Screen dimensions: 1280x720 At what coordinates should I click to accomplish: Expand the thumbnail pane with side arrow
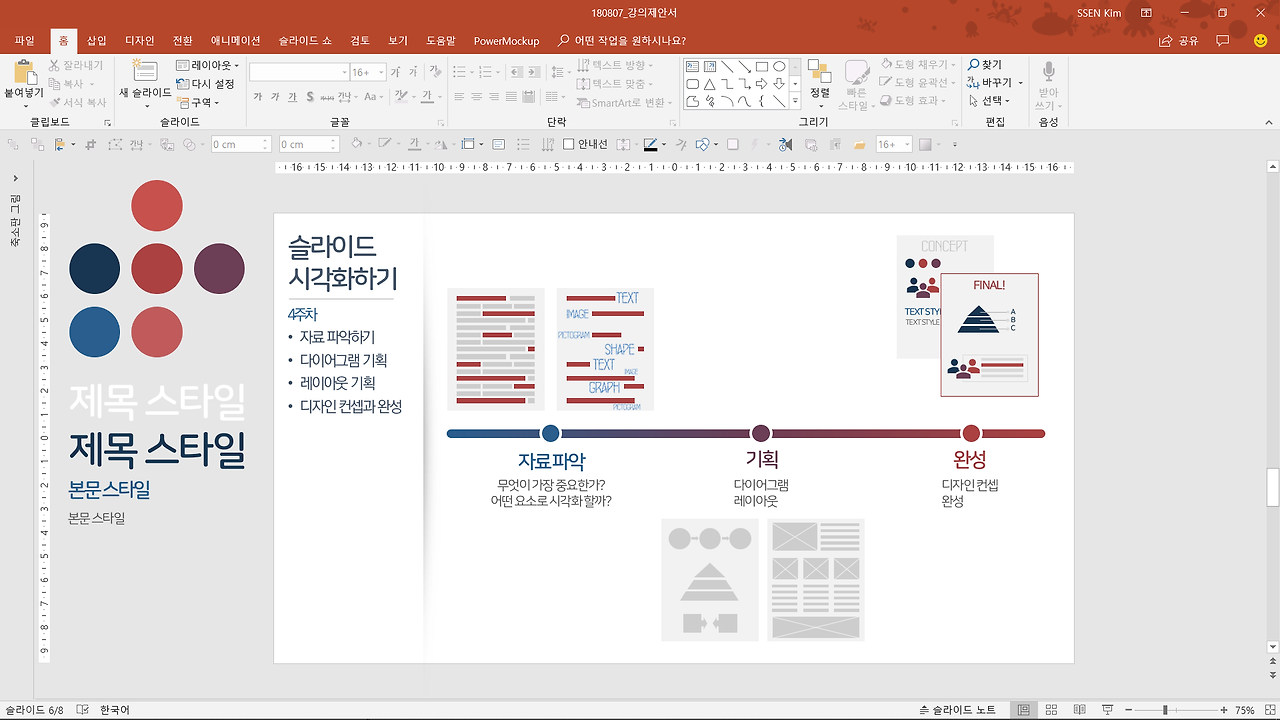16,178
